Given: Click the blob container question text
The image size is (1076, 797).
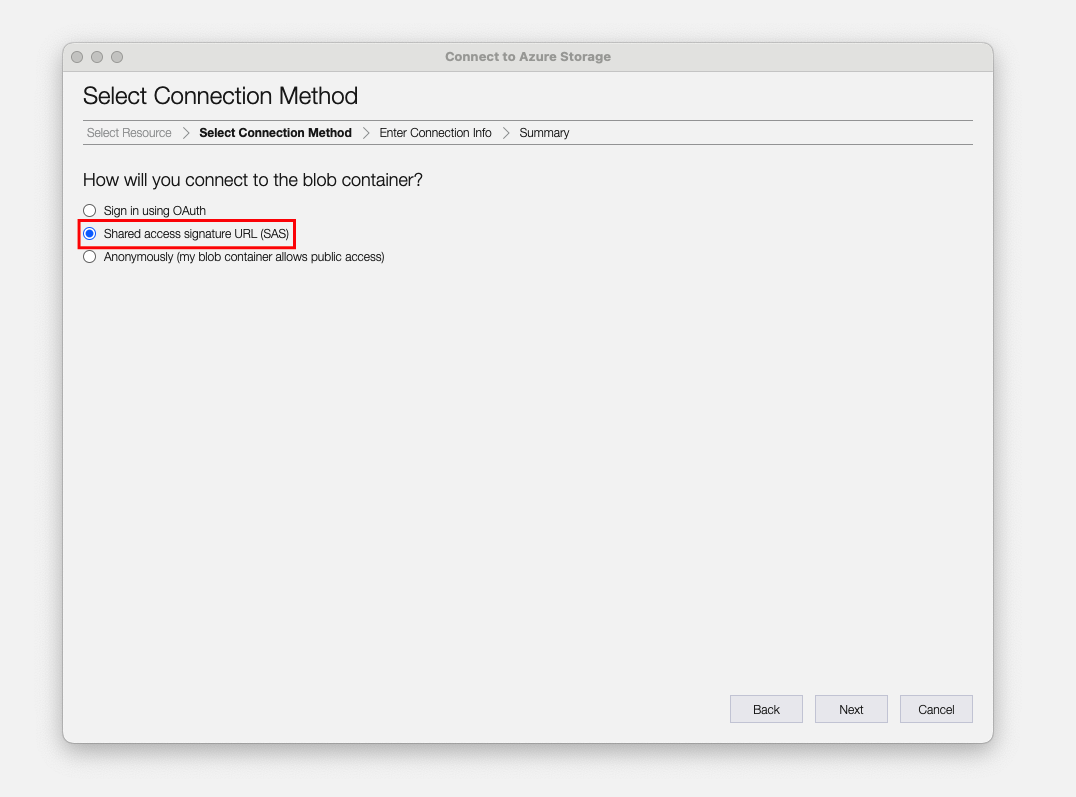Looking at the screenshot, I should (252, 180).
